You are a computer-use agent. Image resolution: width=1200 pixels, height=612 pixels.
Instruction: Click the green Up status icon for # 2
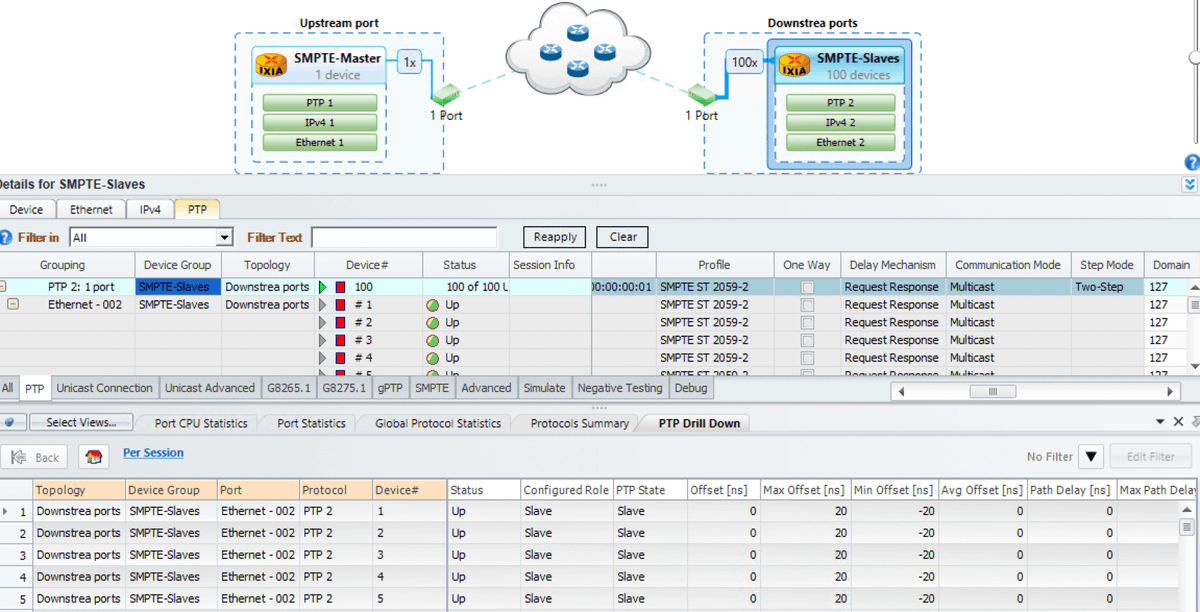[x=433, y=323]
